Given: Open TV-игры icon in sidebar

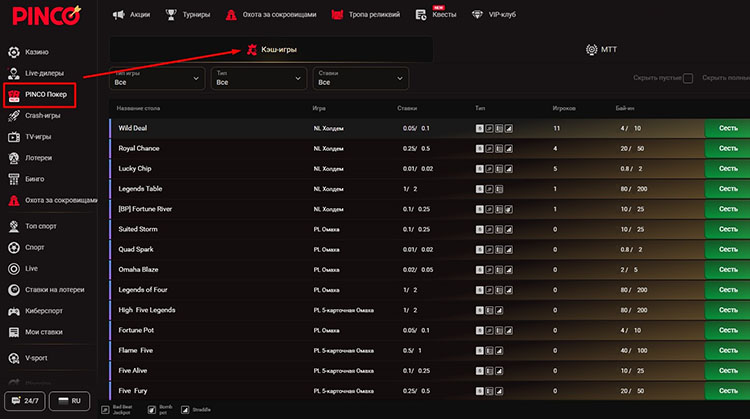Looking at the screenshot, I should pyautogui.click(x=14, y=137).
